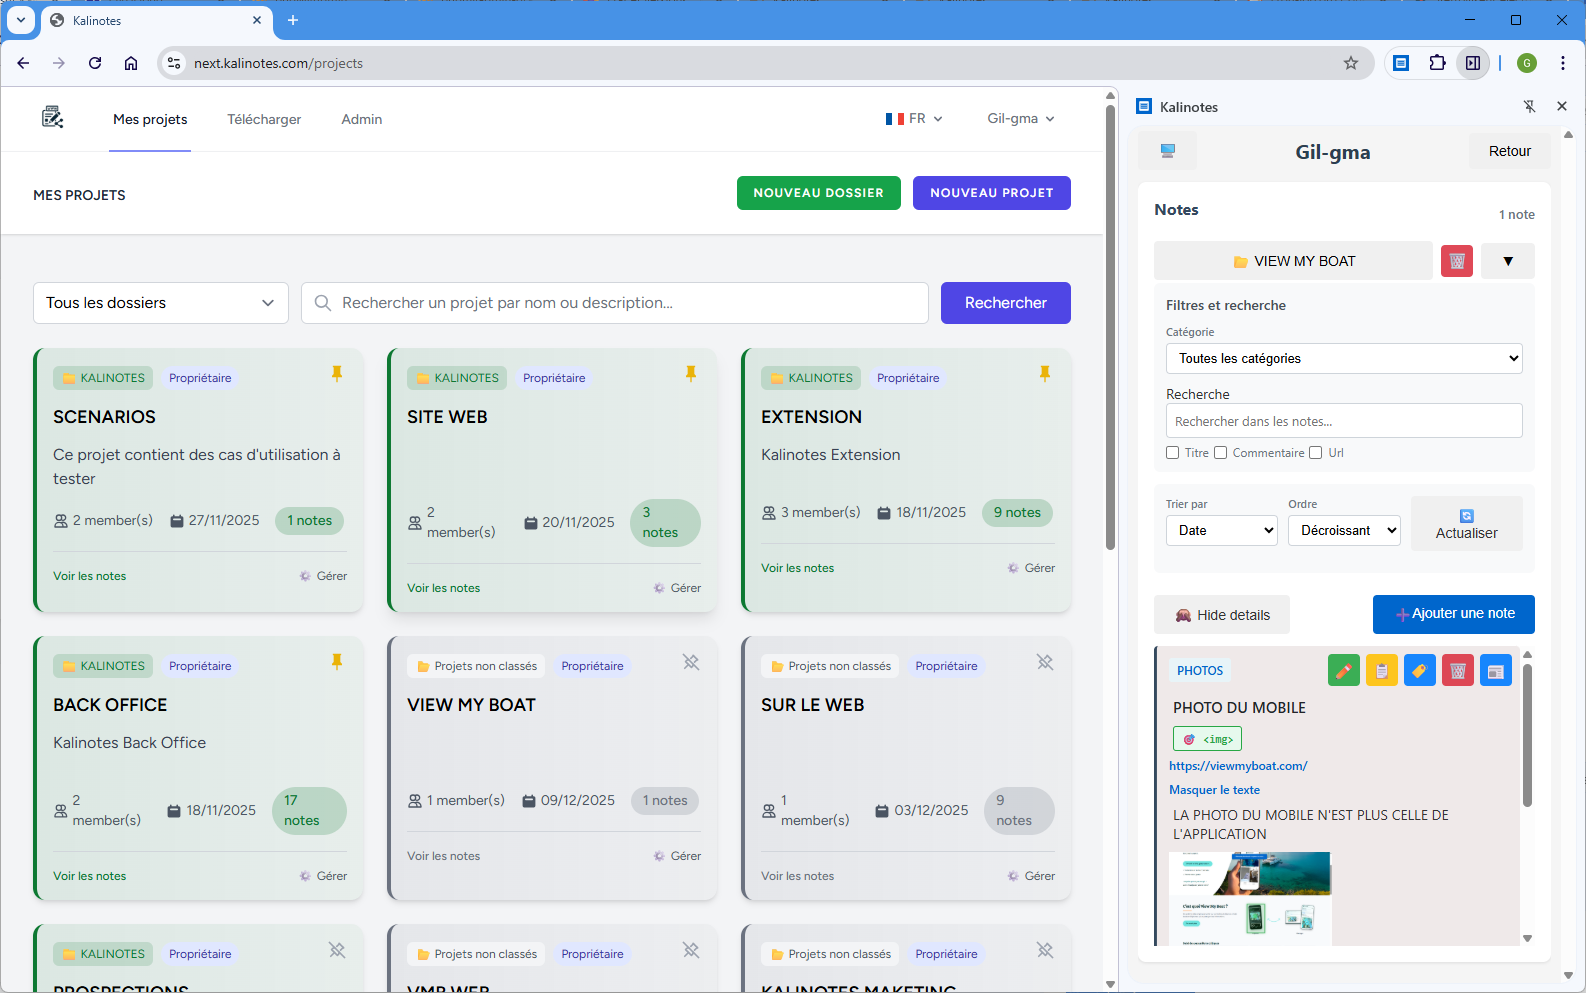
Task: Click NOUVEAU PROJET button
Action: tap(992, 193)
